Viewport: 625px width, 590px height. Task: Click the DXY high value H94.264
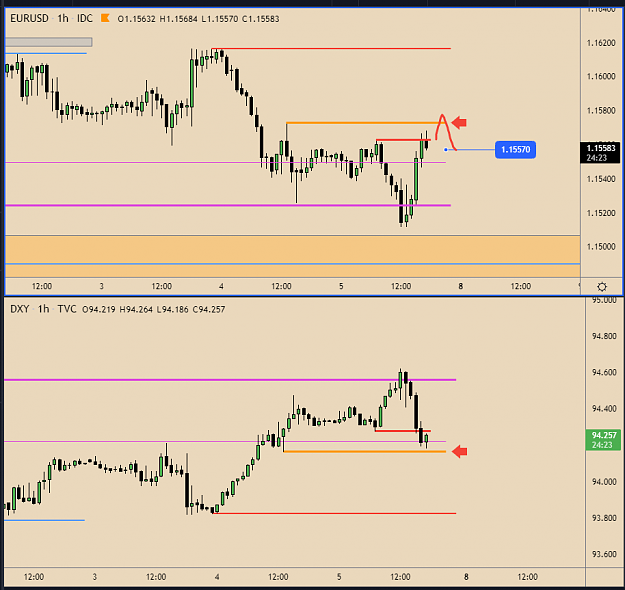pos(136,309)
